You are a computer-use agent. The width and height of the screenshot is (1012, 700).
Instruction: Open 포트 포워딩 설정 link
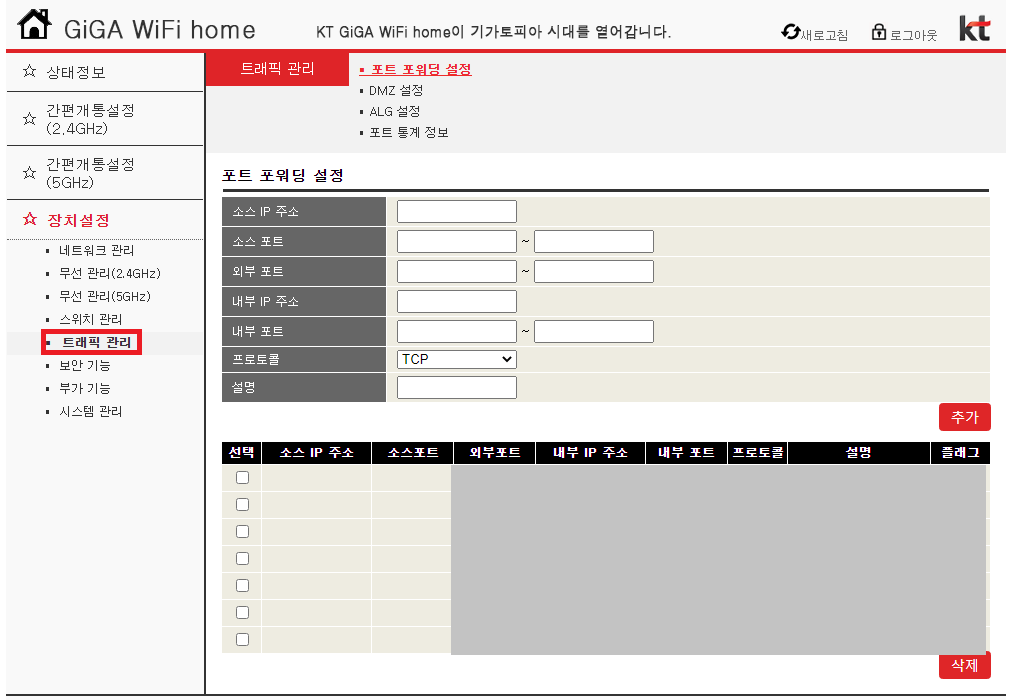point(421,70)
